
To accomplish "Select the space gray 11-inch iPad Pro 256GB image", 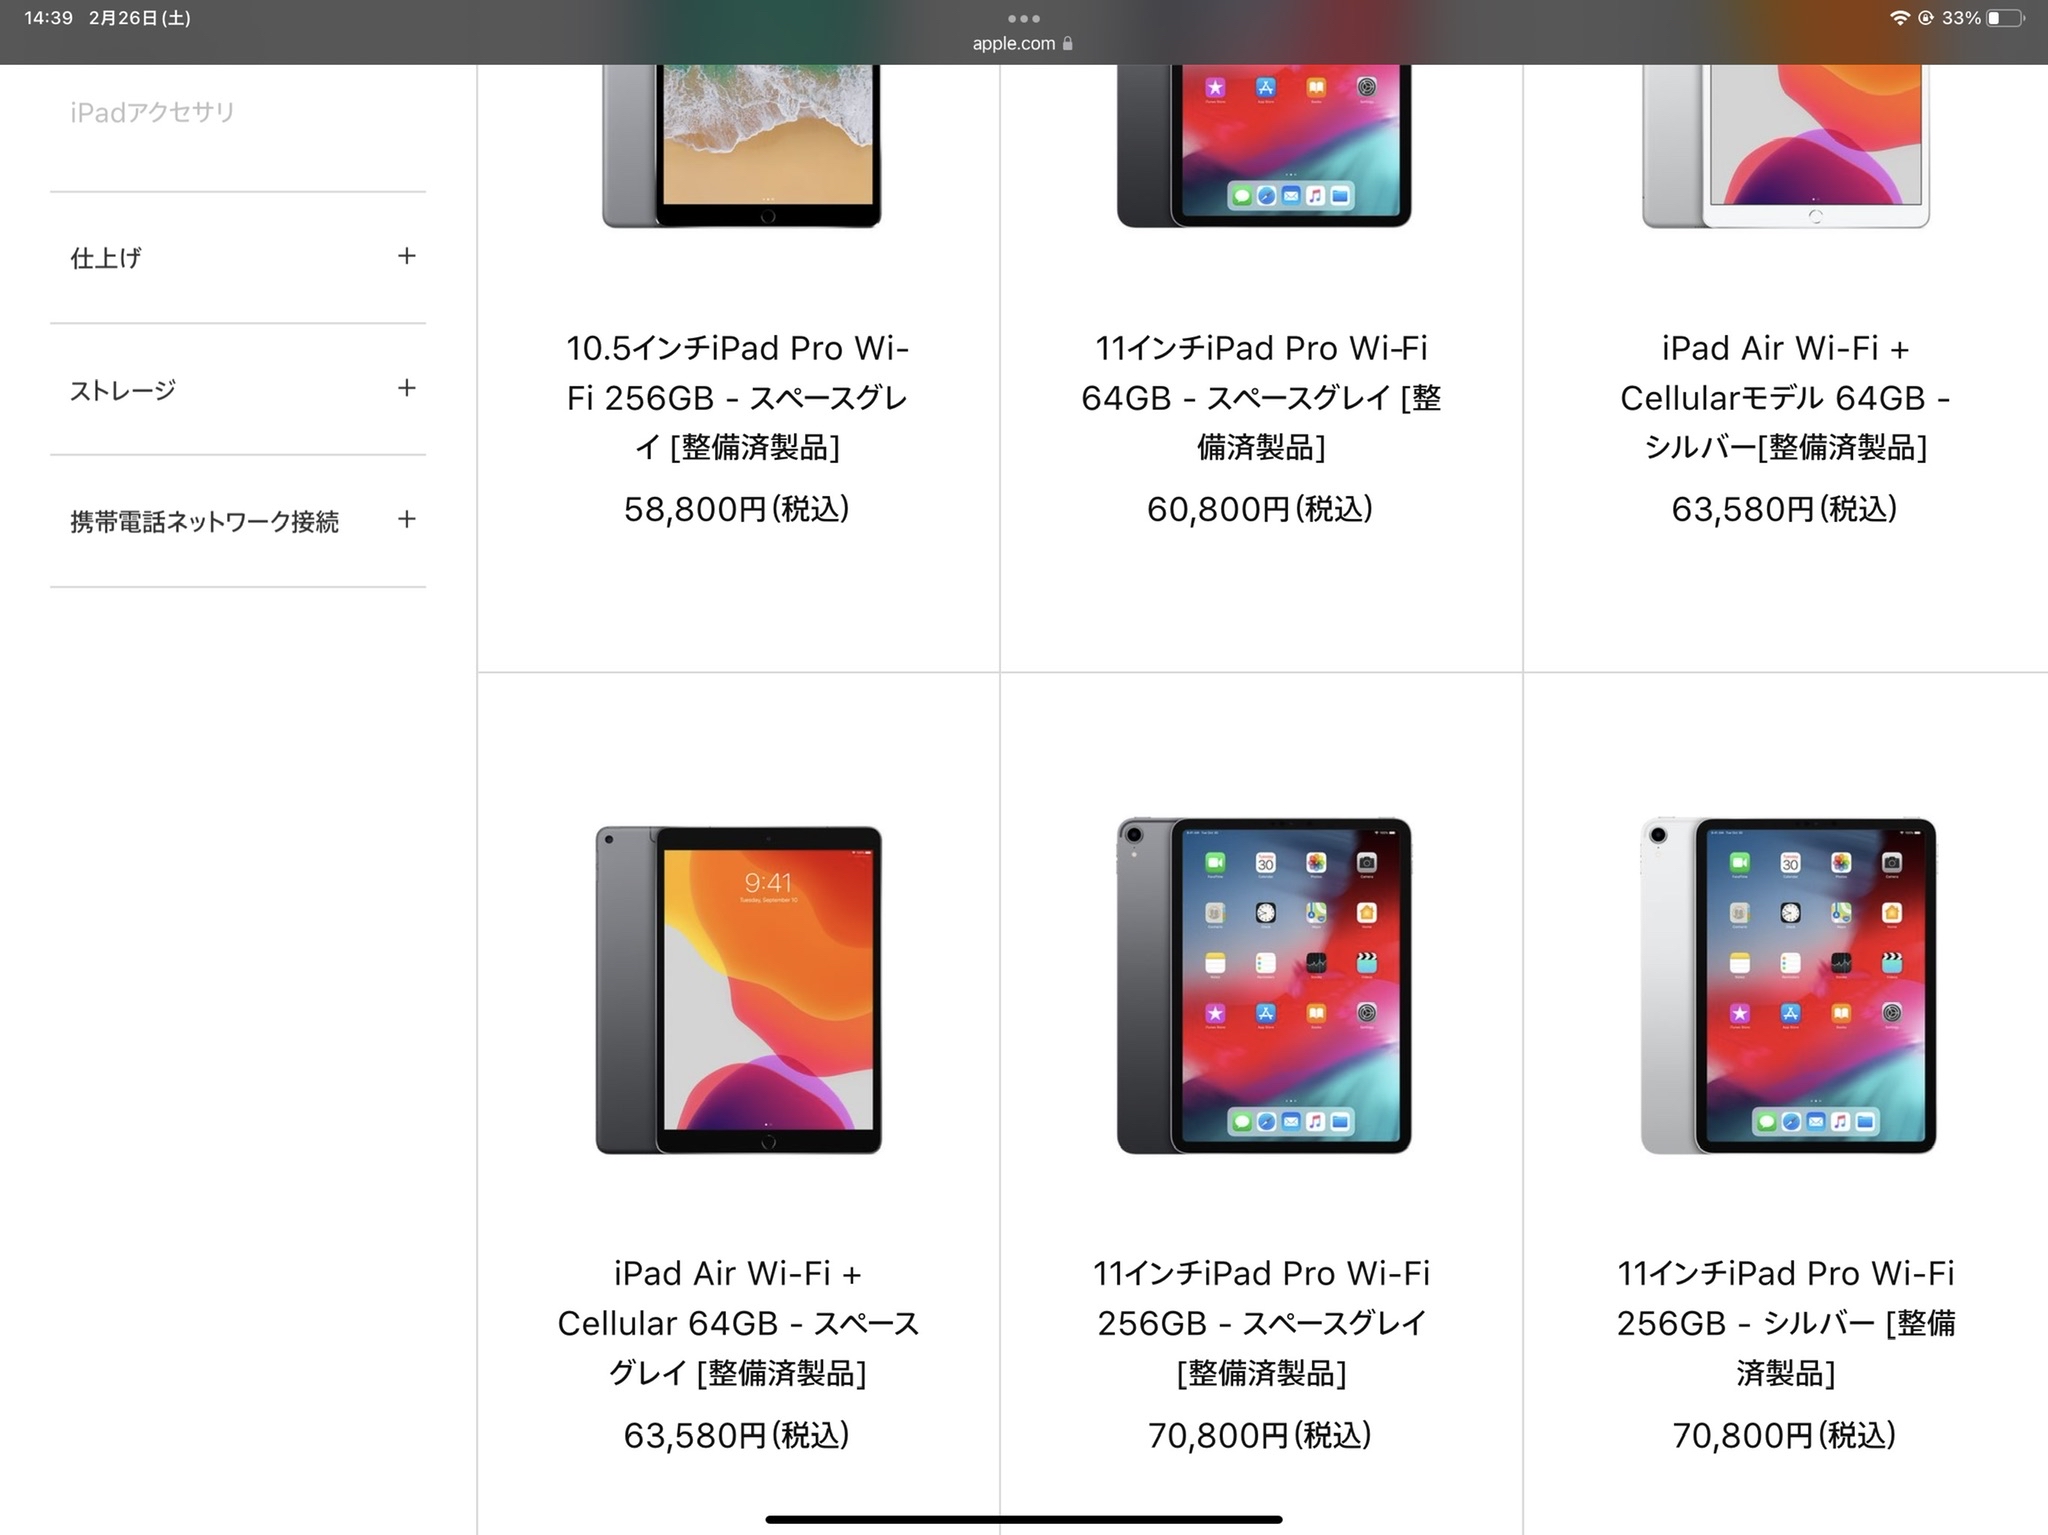I will click(1264, 985).
